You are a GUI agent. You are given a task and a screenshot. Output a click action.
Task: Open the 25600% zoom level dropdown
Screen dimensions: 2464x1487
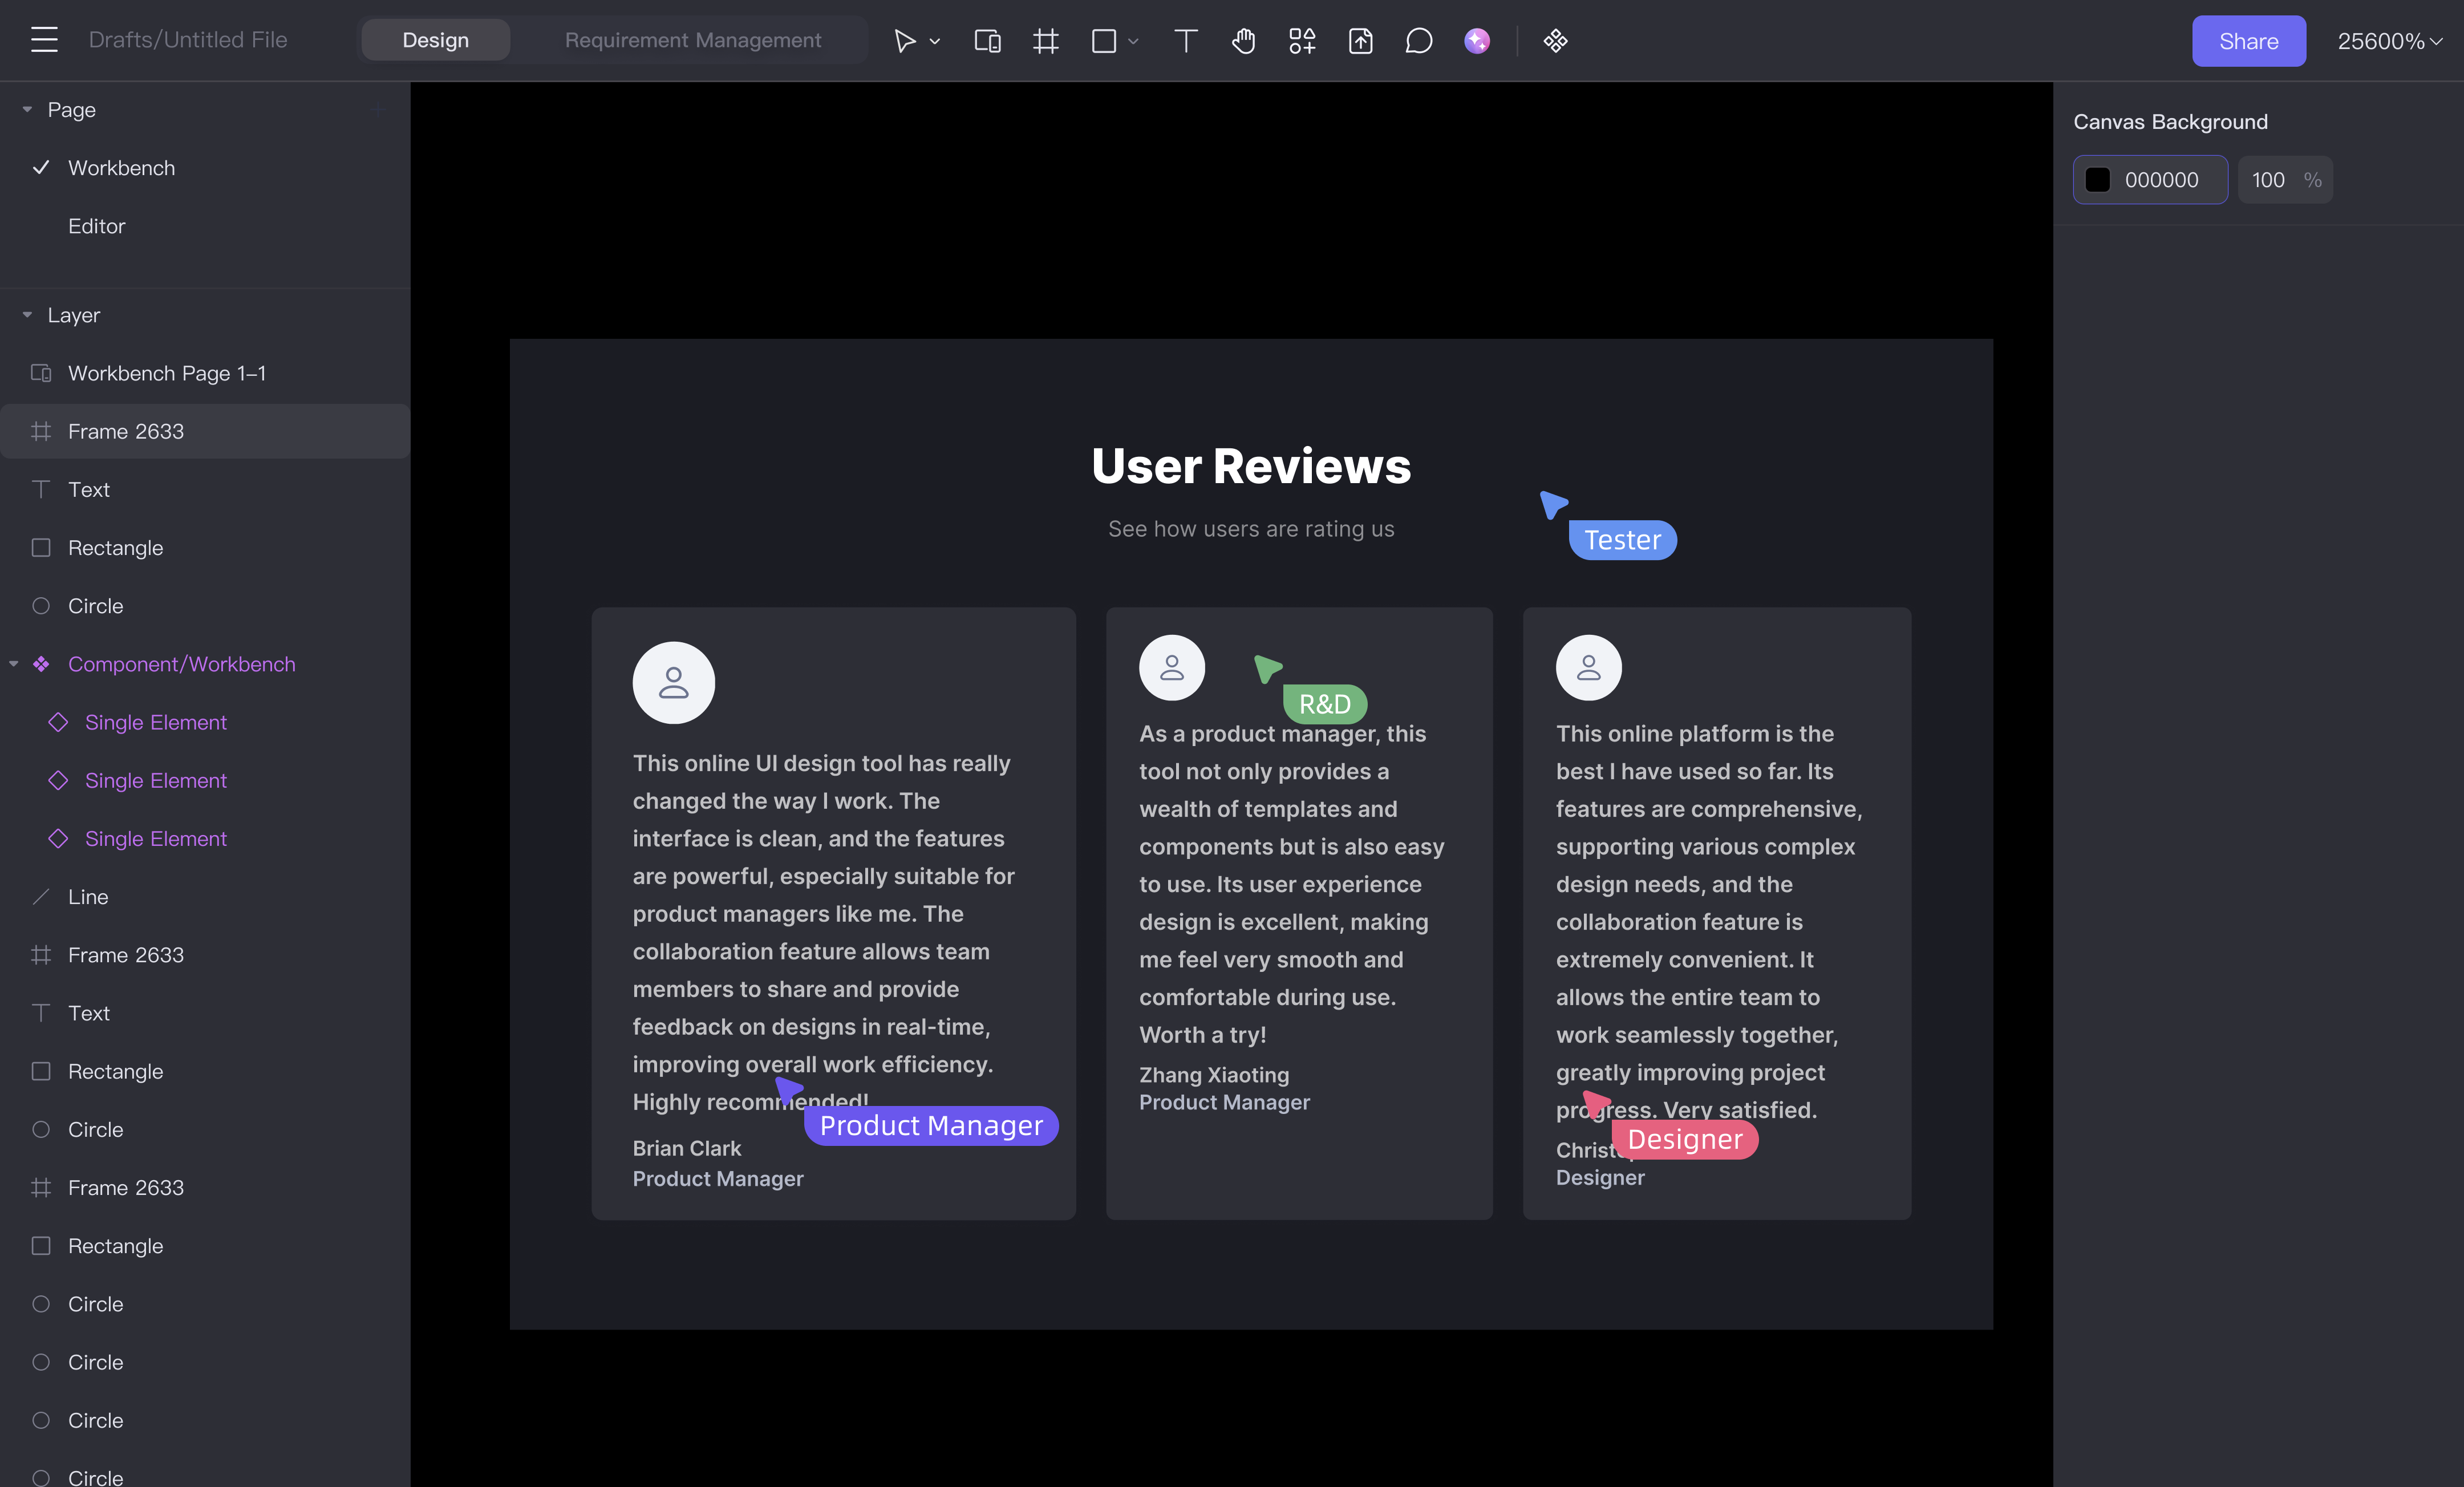point(2389,41)
